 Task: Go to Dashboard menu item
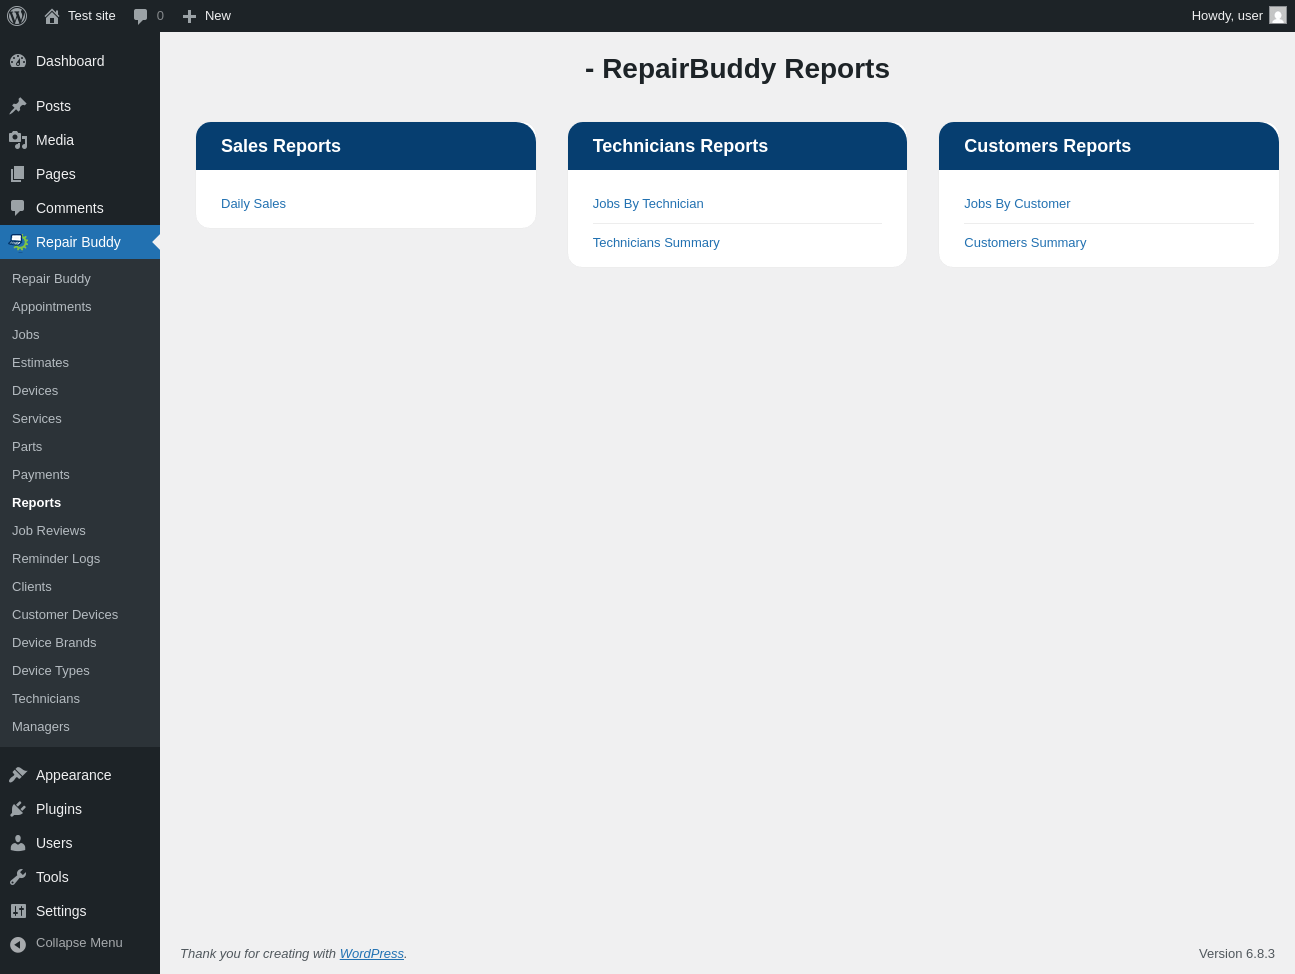70,61
